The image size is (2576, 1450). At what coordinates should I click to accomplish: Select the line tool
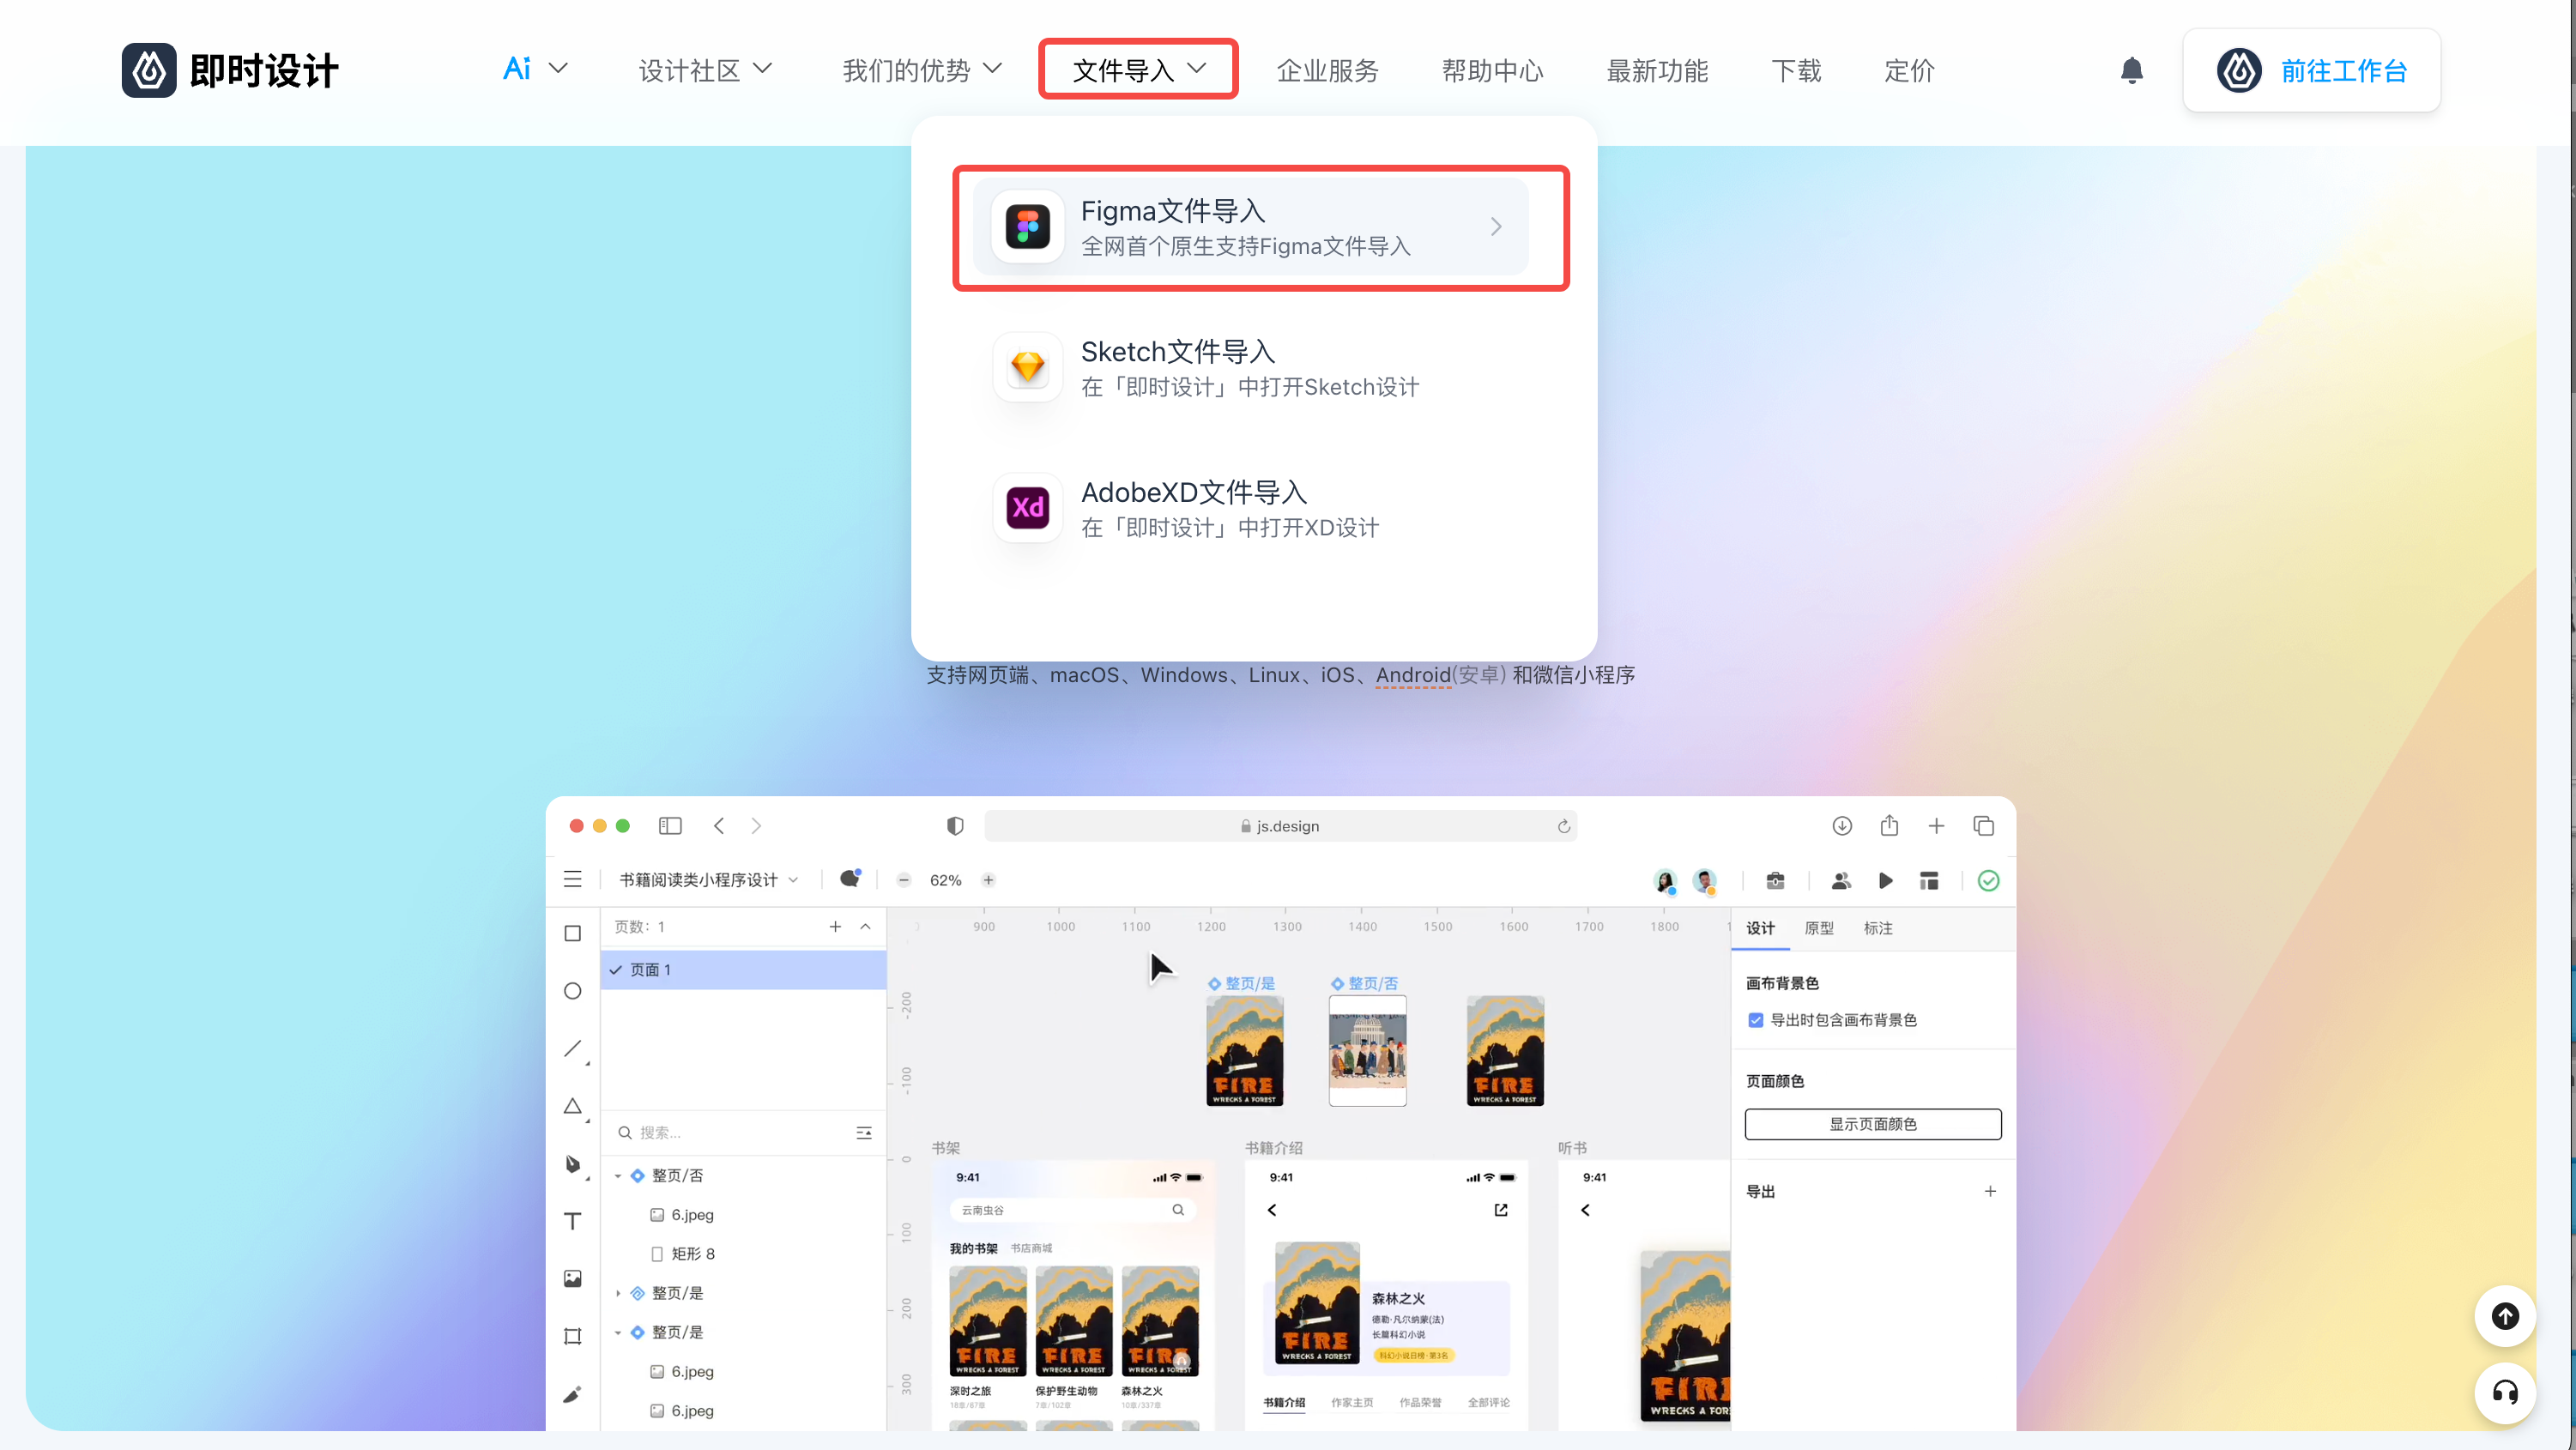[573, 1049]
